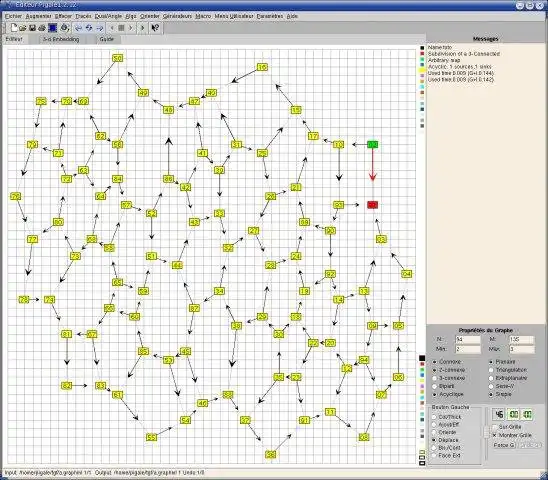Pick the green swatch in lower palette

click(422, 370)
